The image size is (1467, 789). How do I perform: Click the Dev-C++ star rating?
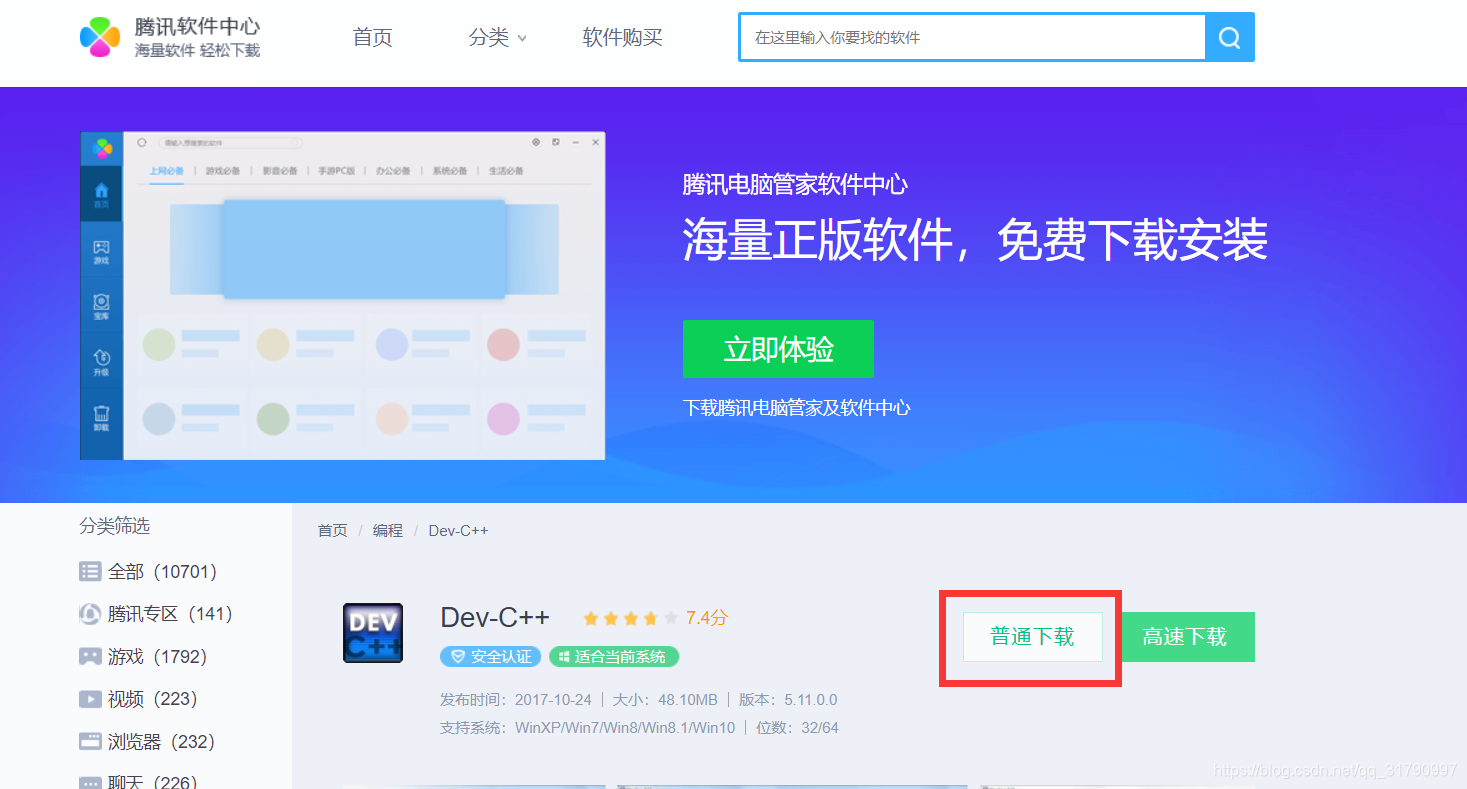tap(631, 619)
